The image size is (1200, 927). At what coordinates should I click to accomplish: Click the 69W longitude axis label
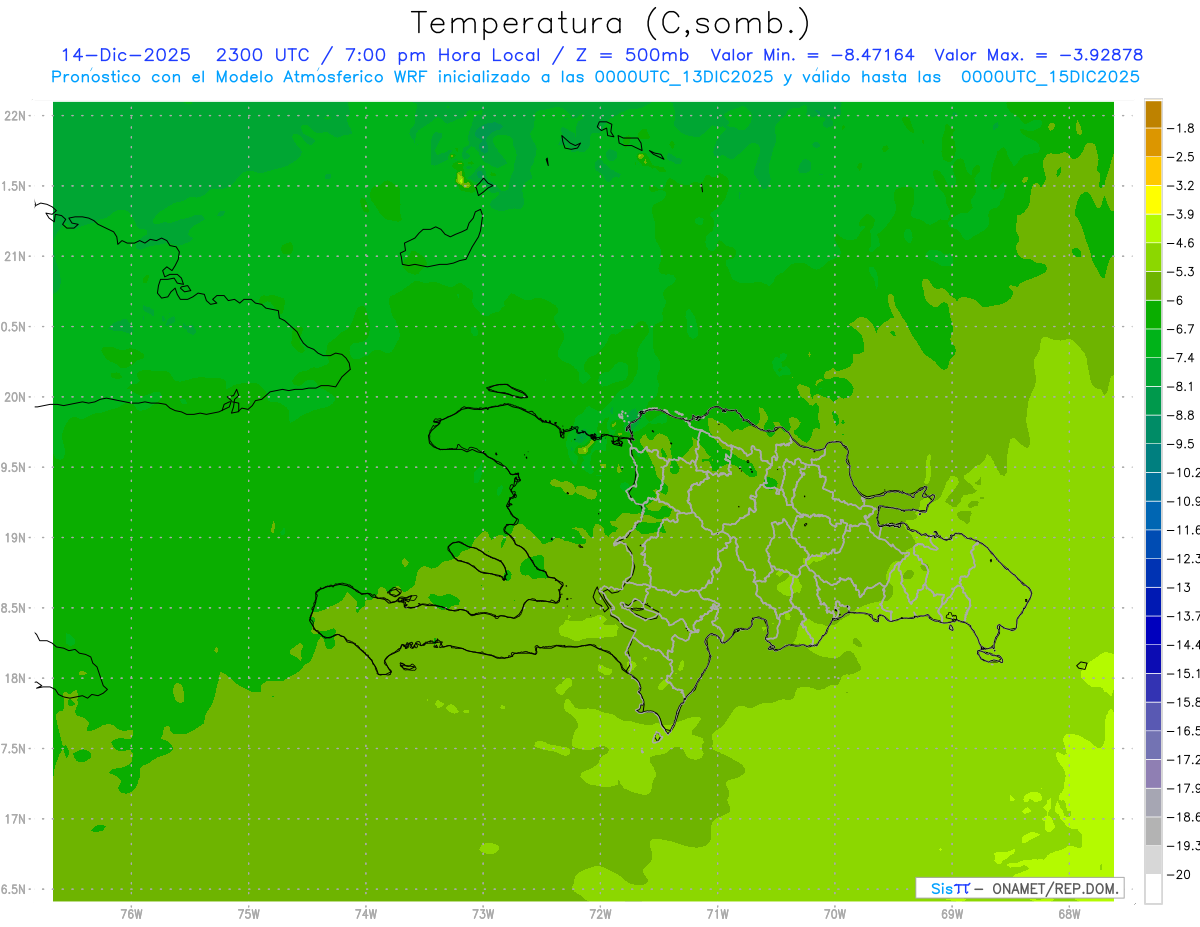coord(952,913)
